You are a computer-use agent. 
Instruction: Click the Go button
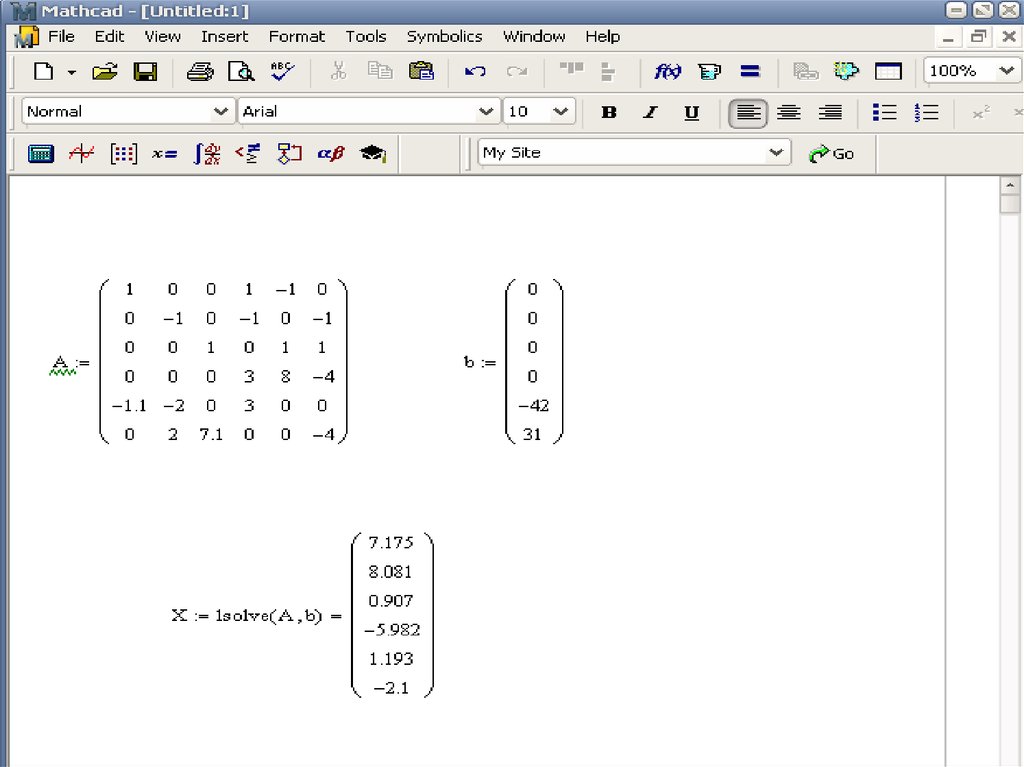tap(832, 153)
